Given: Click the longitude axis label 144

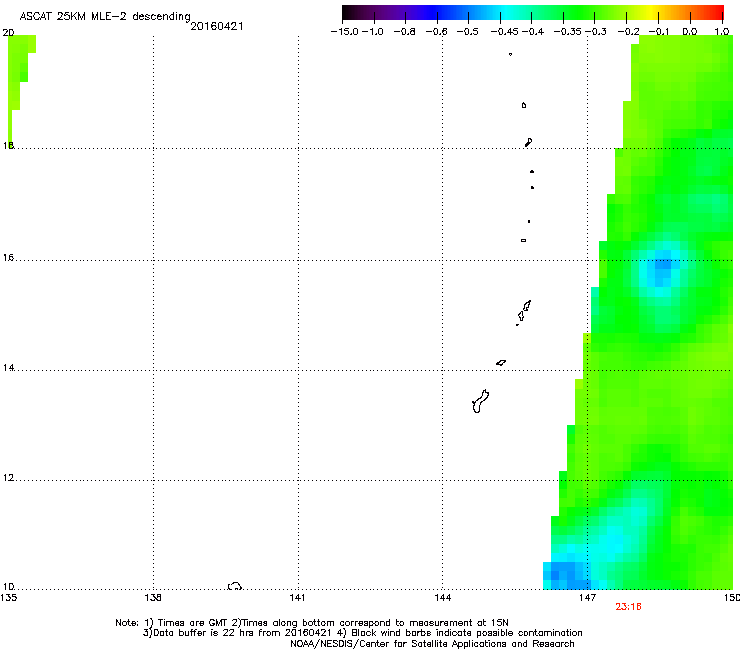Looking at the screenshot, I should pyautogui.click(x=443, y=598).
